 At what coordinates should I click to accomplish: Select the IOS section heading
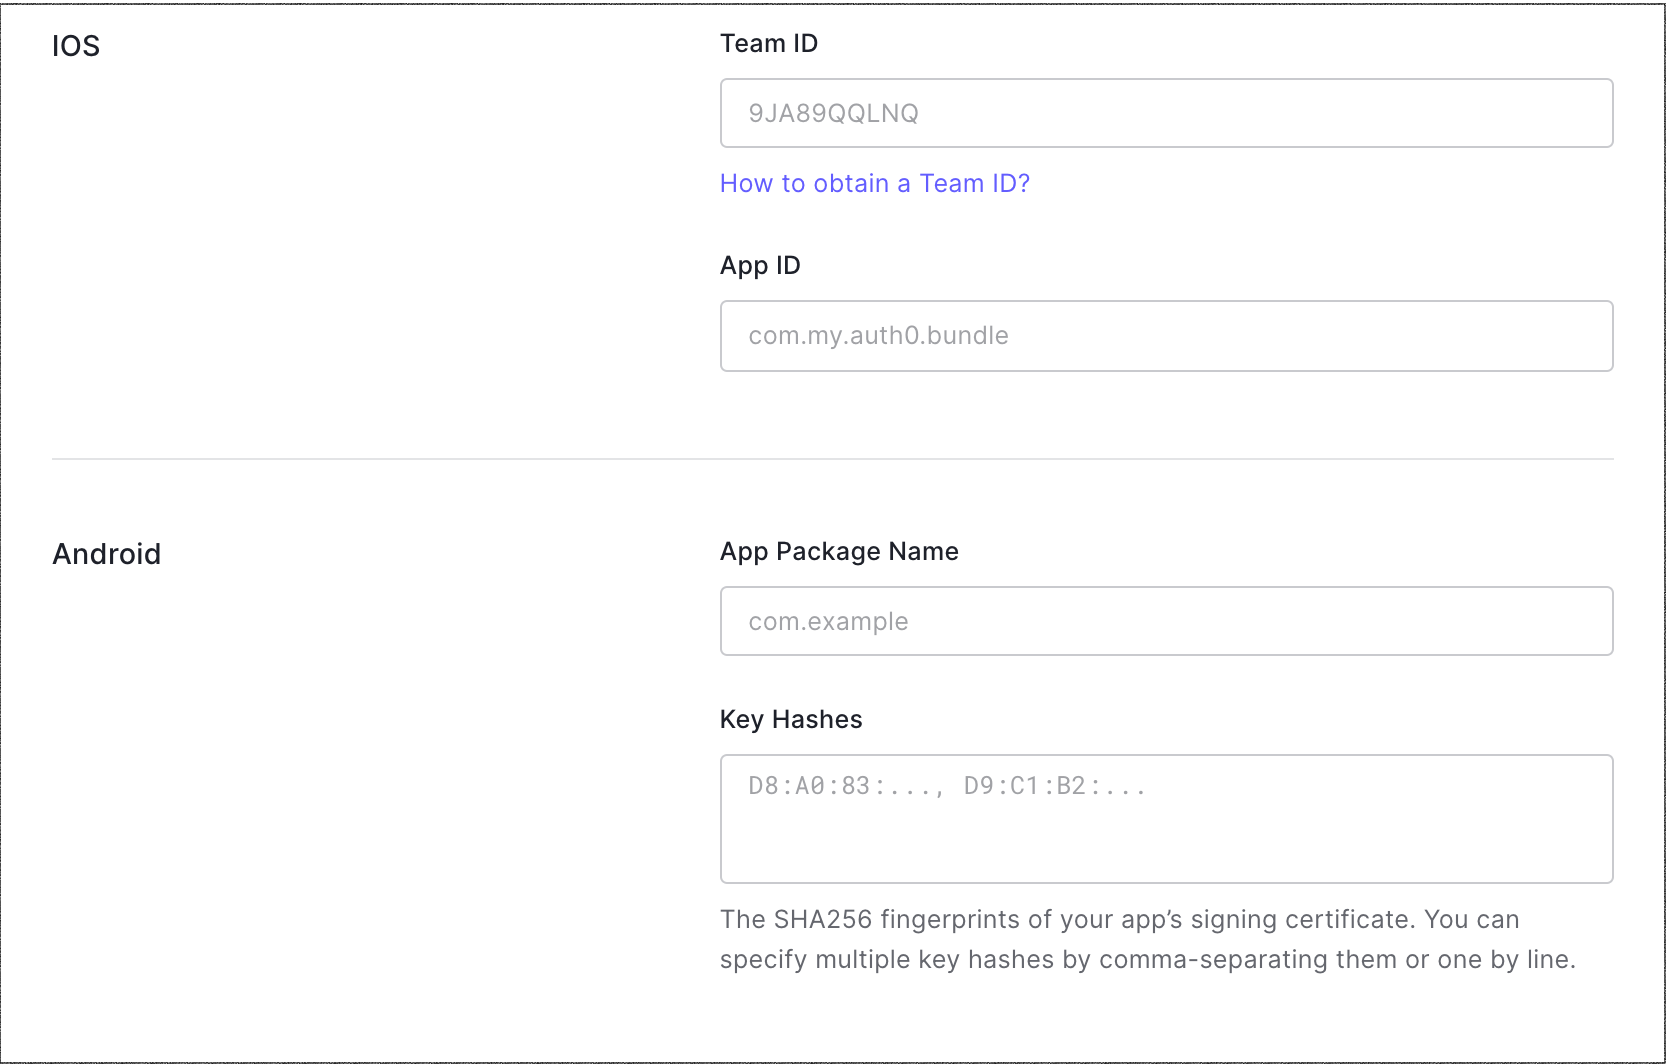[x=76, y=47]
